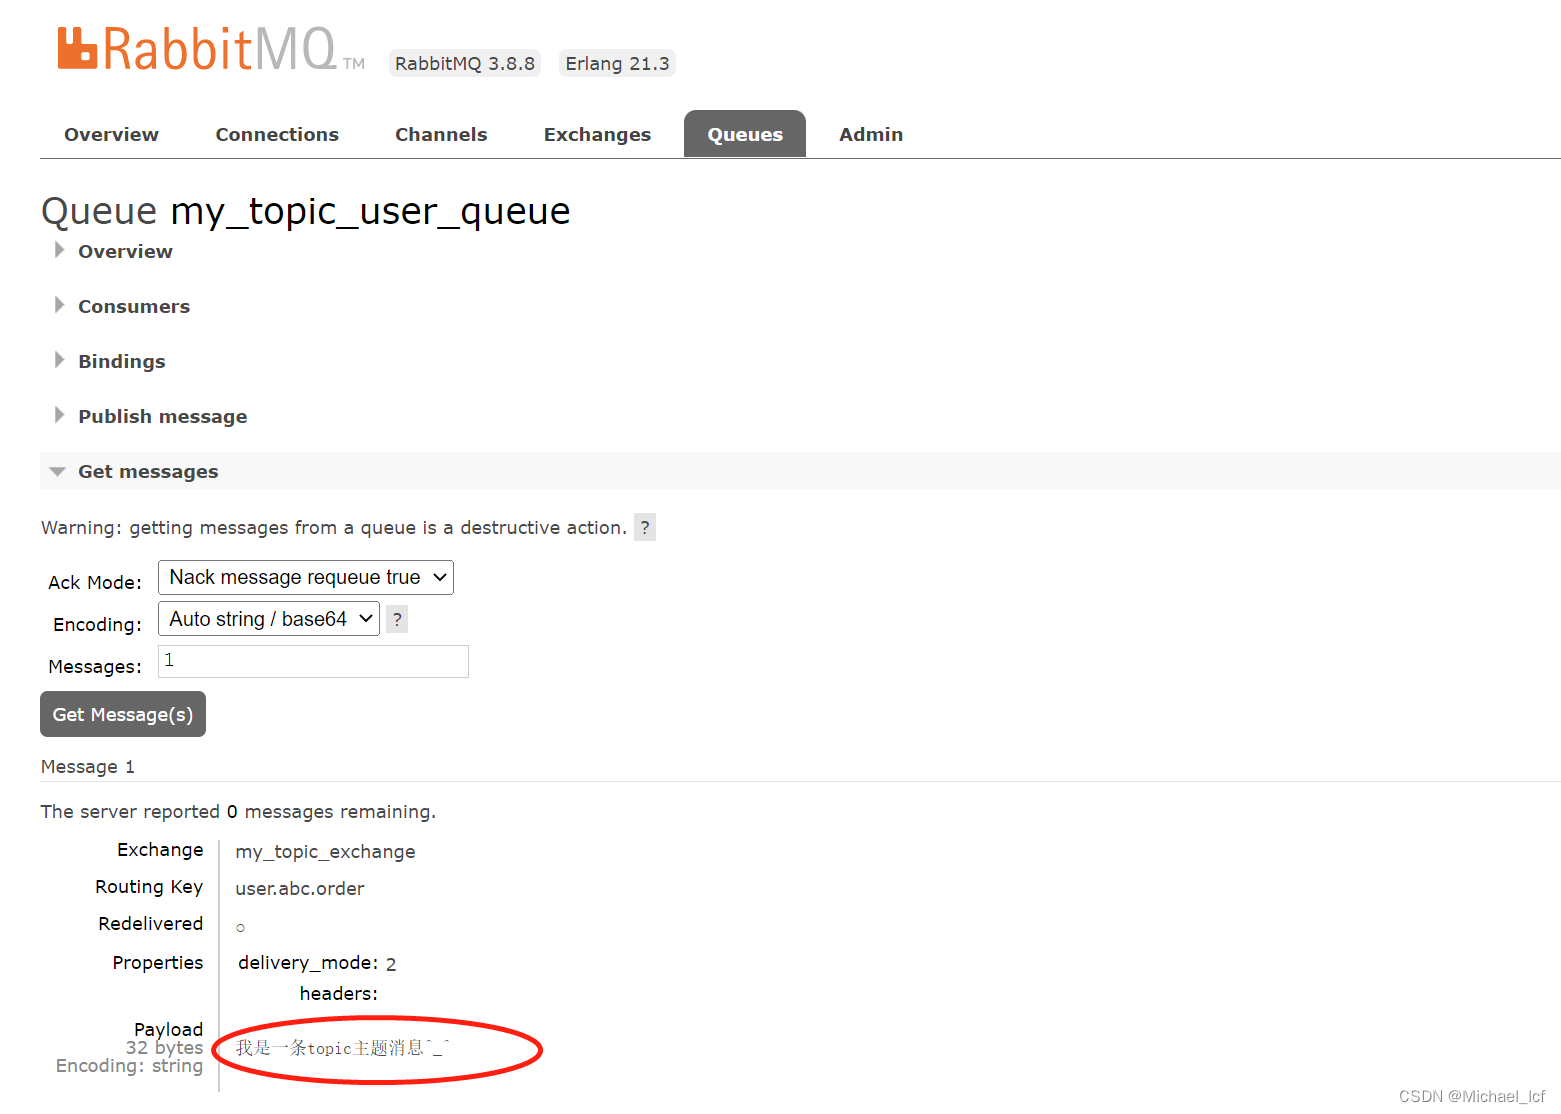Click the RabbitMQ logo
Screen dimensions: 1561x1114
pos(211,49)
